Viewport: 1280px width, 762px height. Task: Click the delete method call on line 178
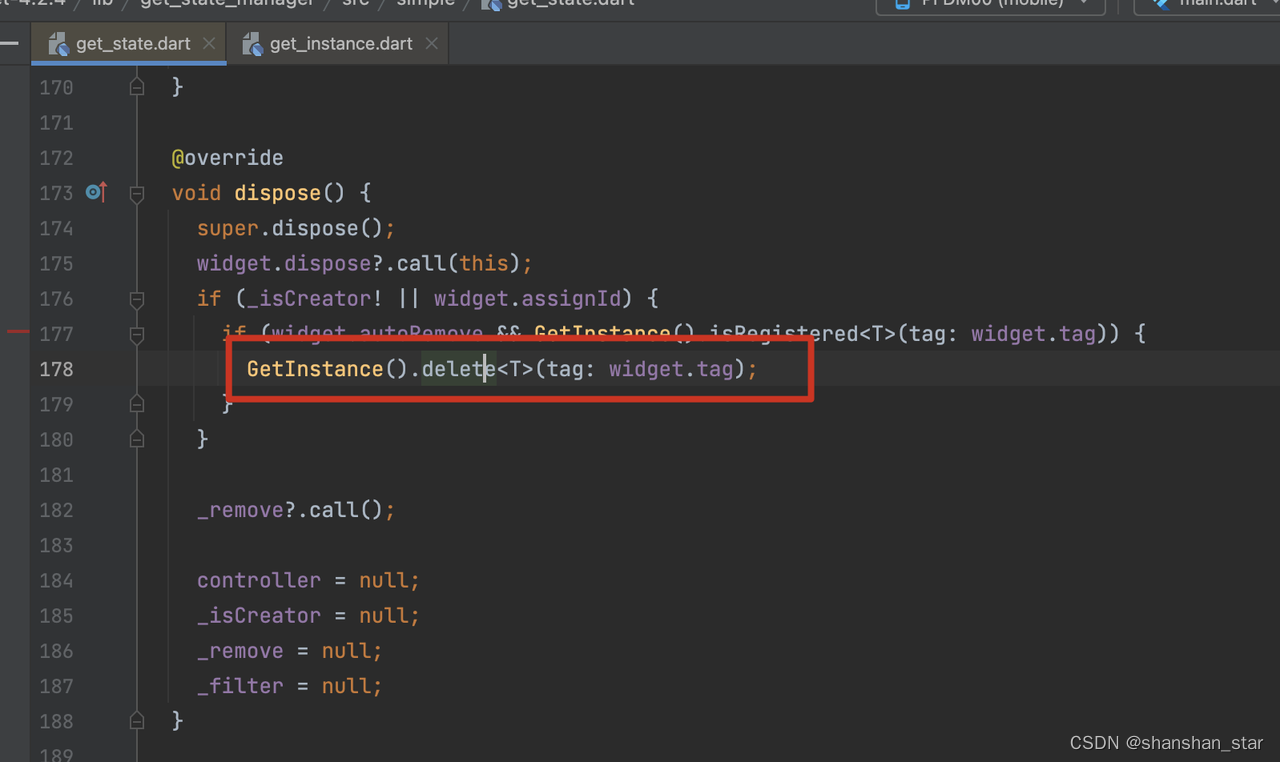459,369
